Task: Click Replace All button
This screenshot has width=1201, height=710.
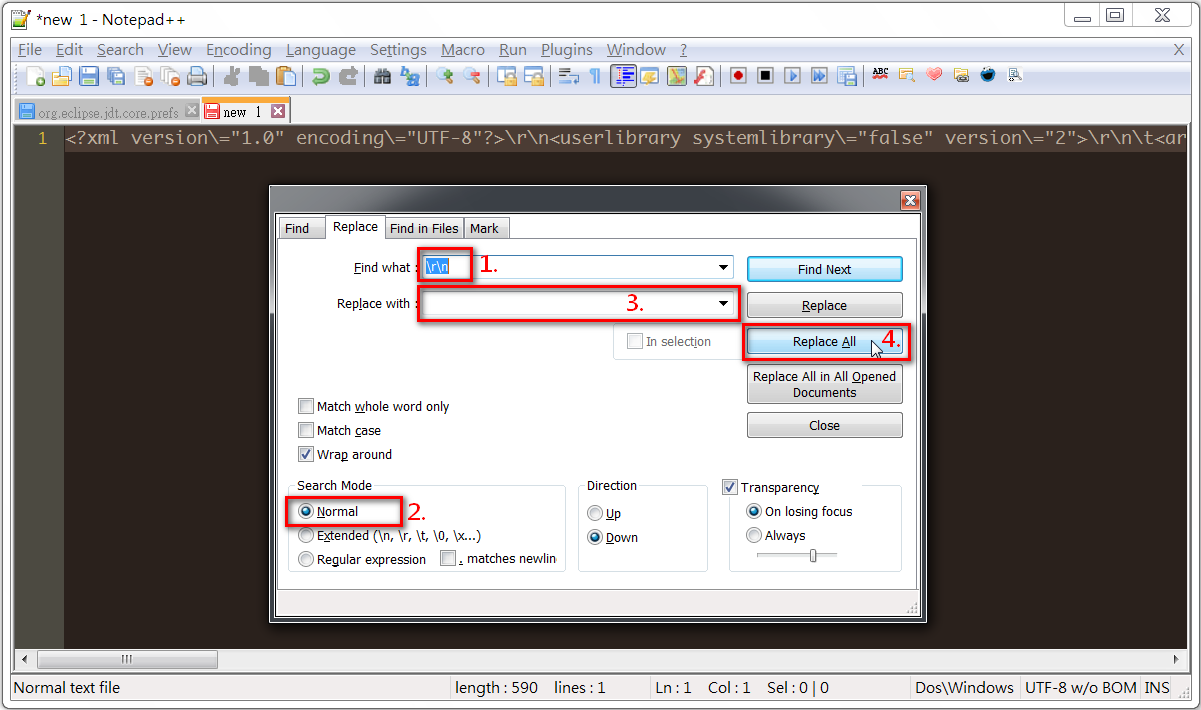Action: click(x=825, y=341)
